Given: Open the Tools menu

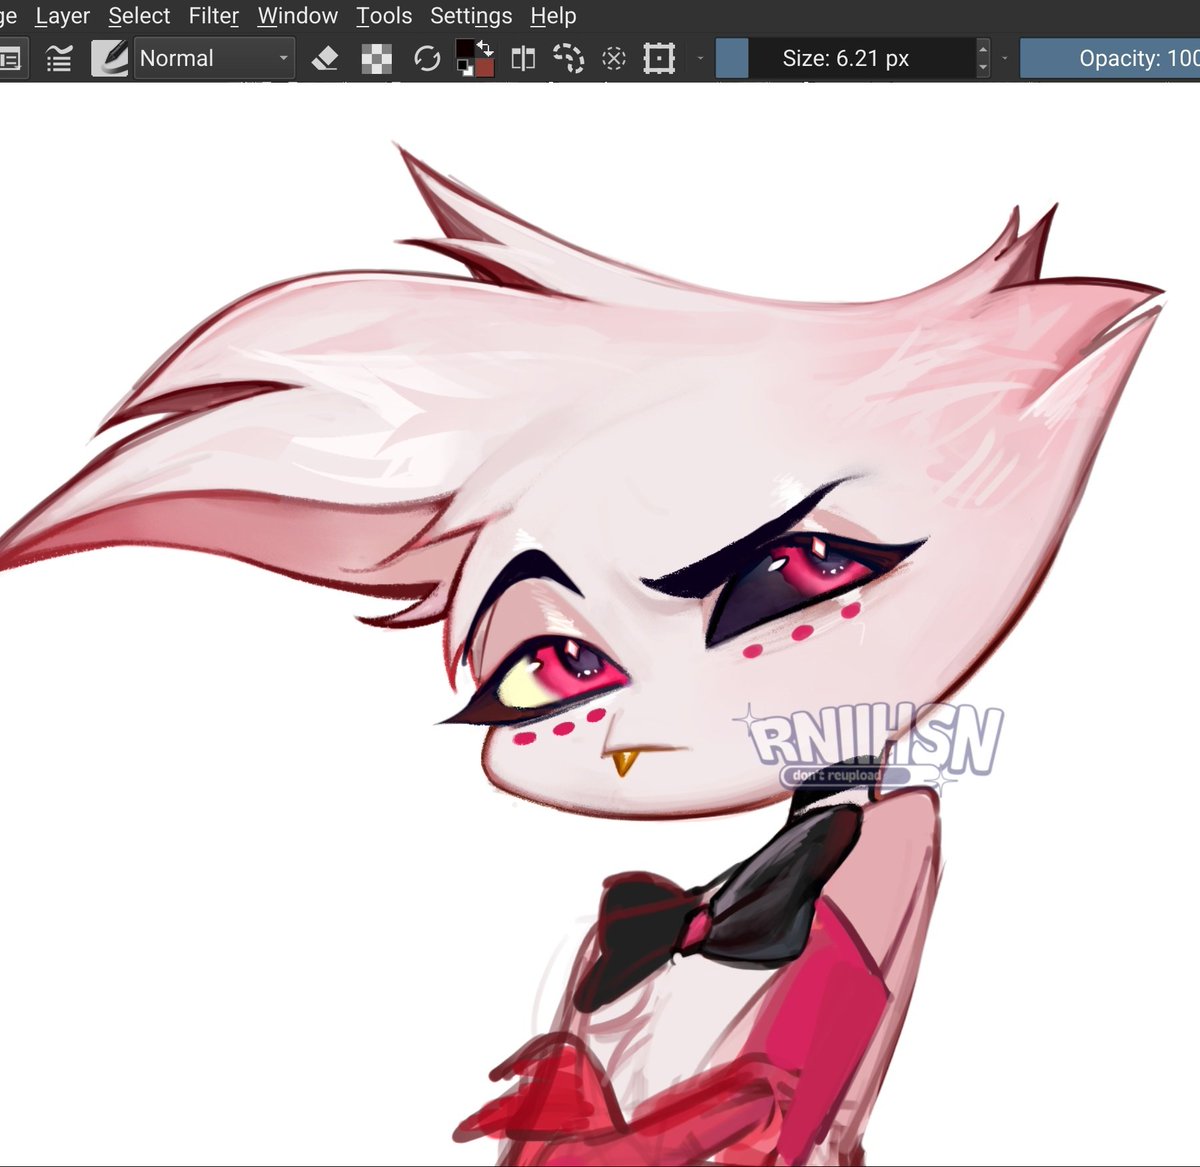Looking at the screenshot, I should pyautogui.click(x=384, y=16).
